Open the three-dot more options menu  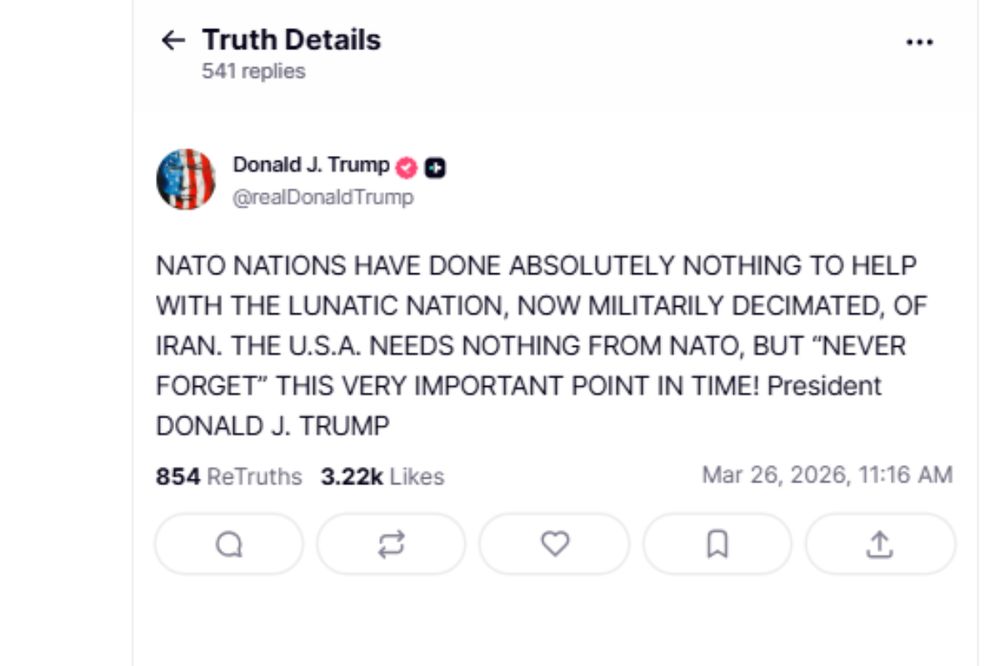click(x=919, y=42)
